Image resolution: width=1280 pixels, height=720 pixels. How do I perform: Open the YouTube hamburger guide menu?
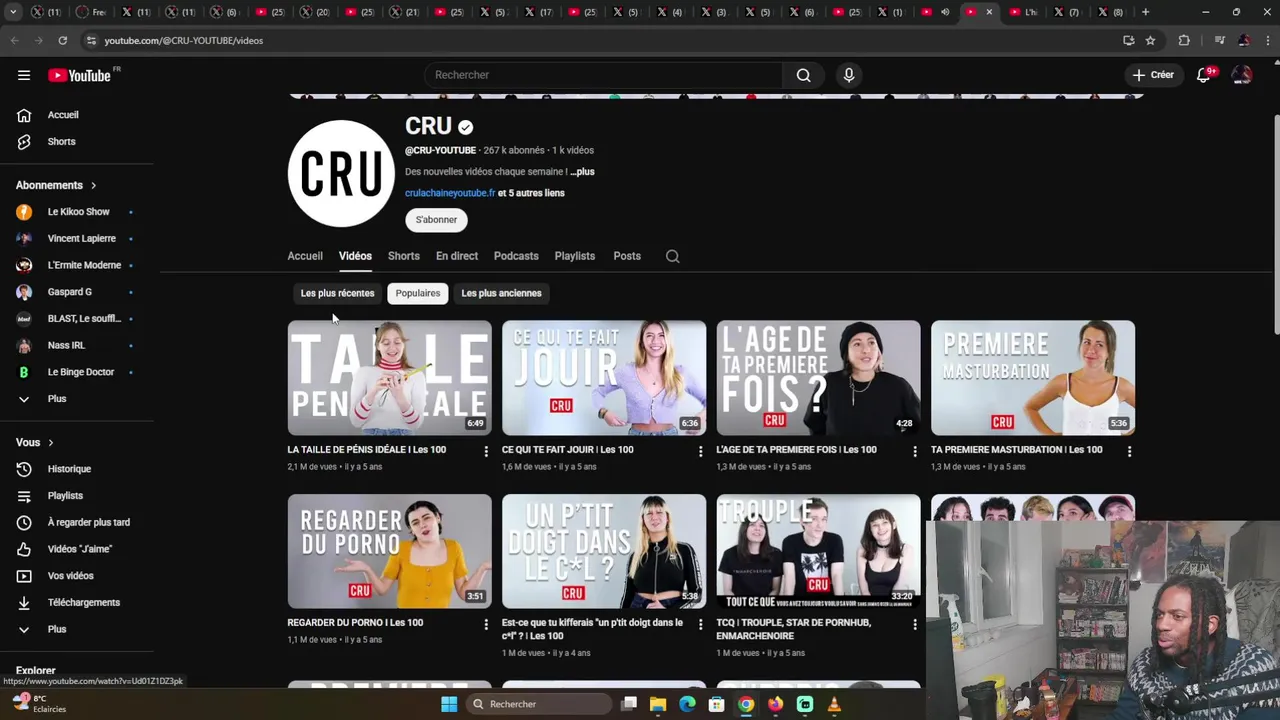coord(24,75)
